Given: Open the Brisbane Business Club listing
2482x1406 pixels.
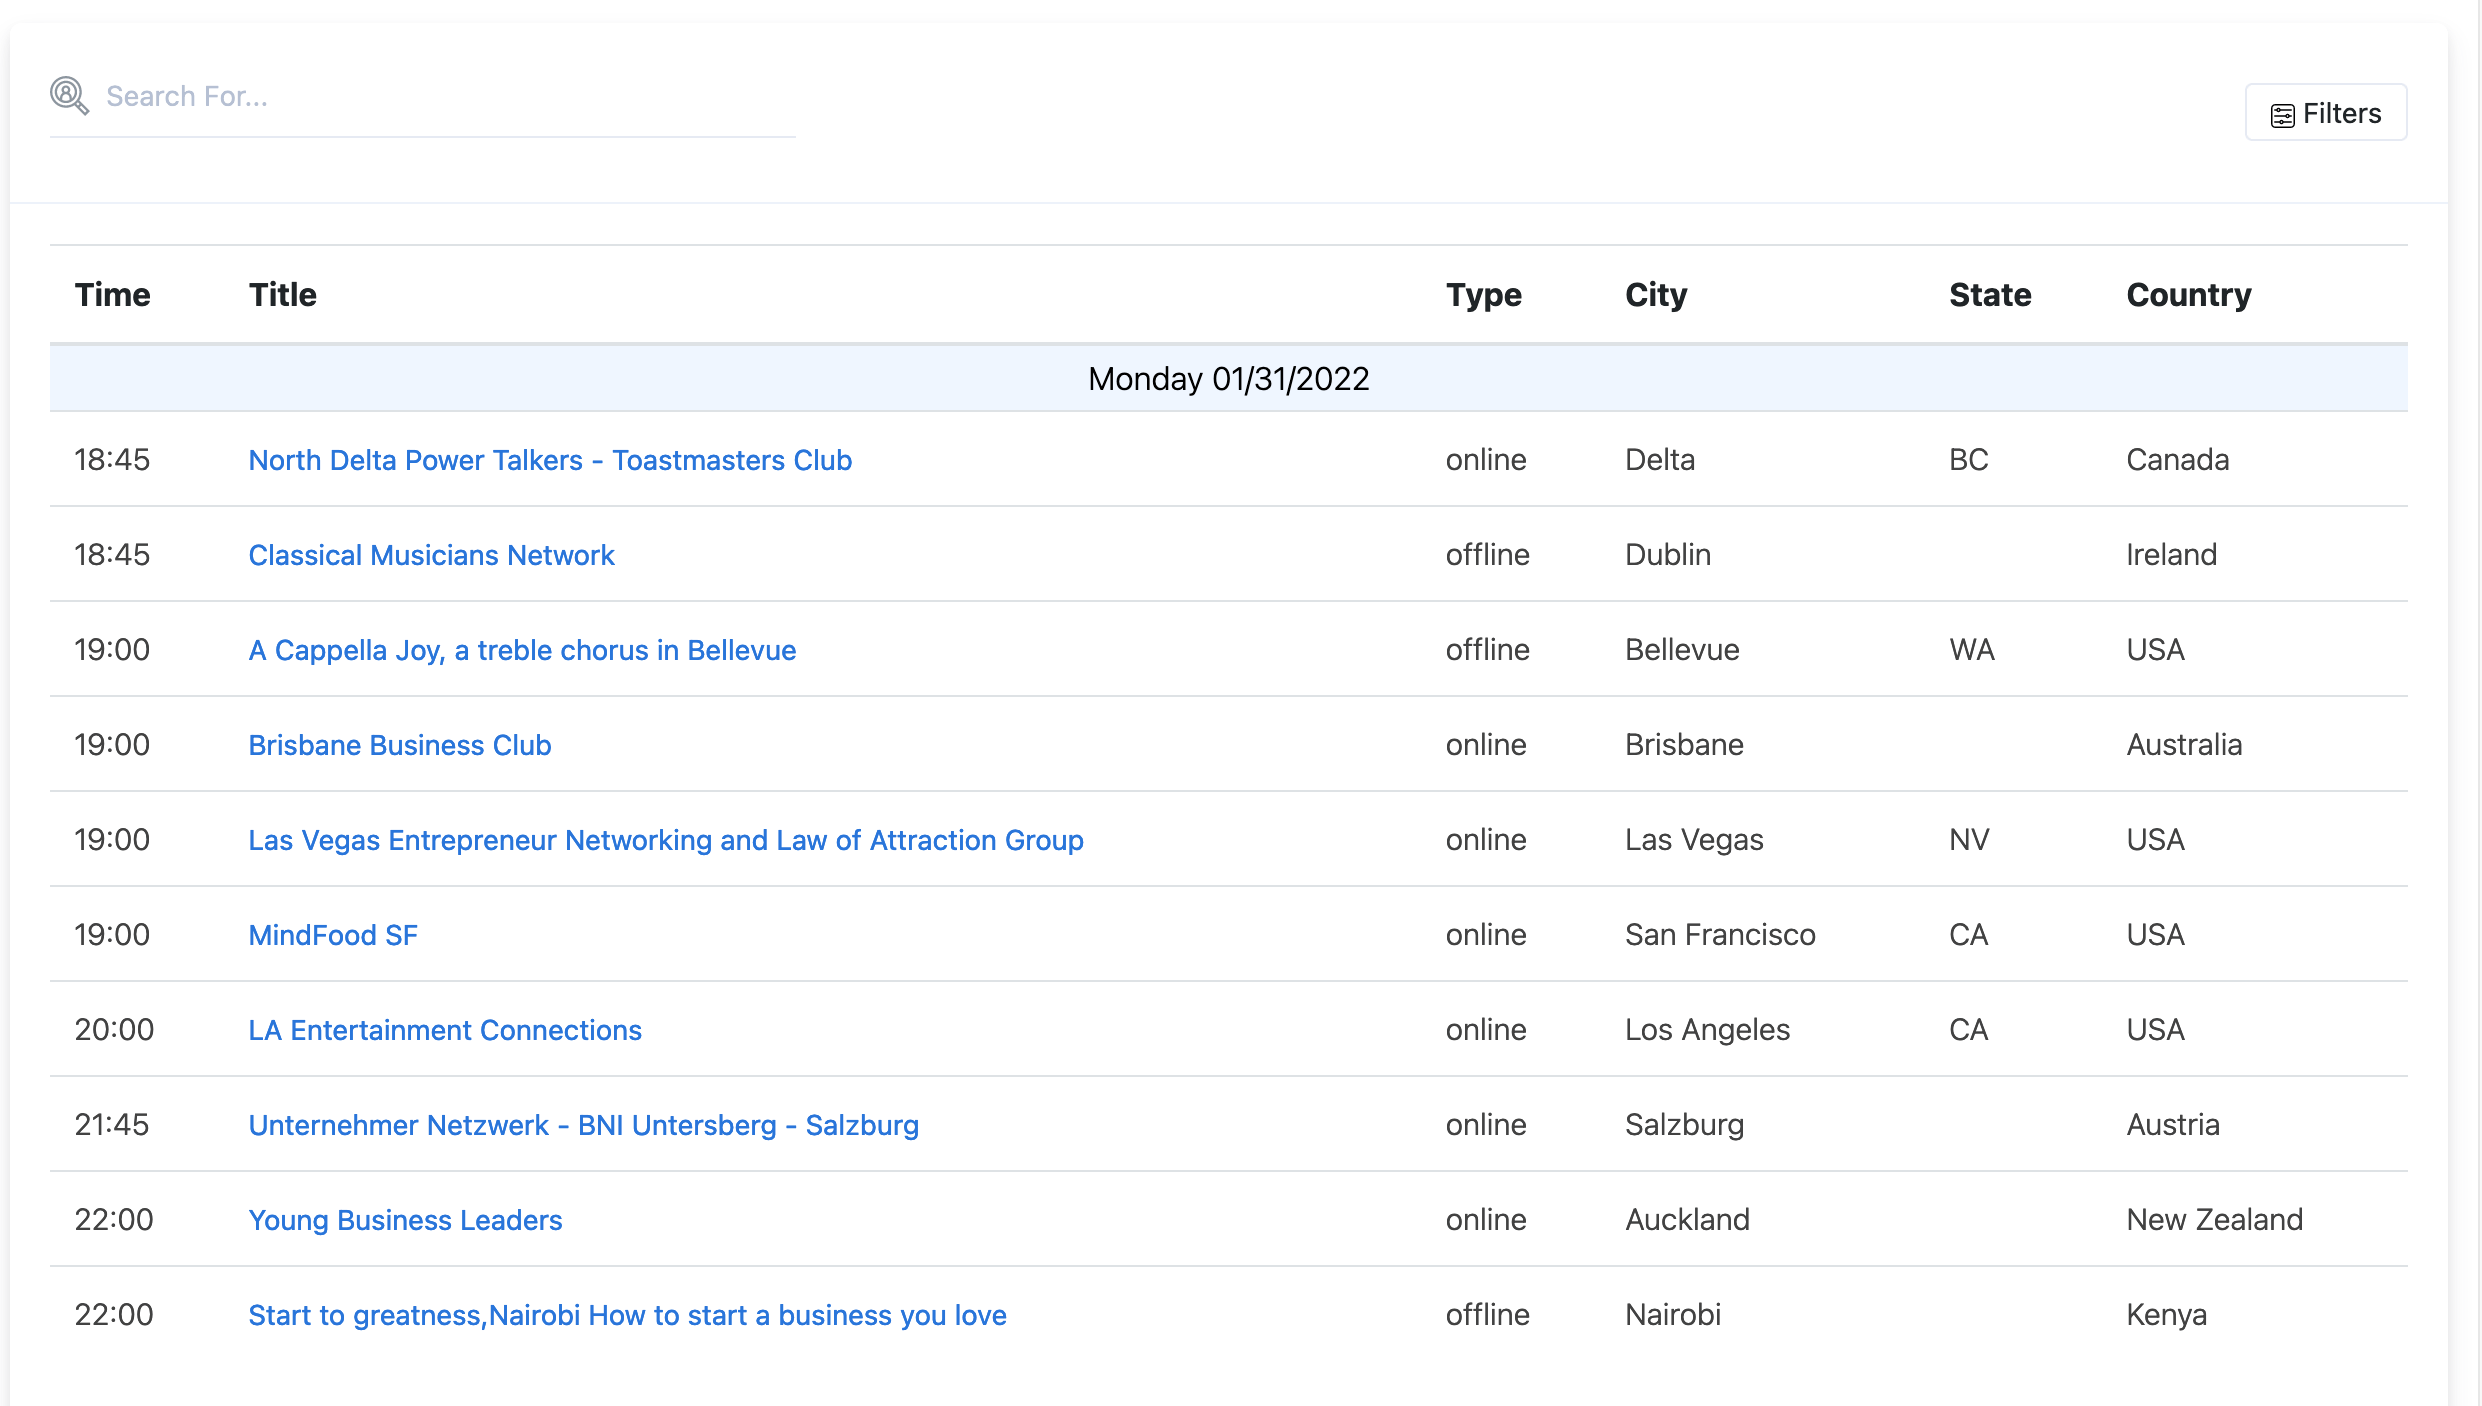Looking at the screenshot, I should click(x=399, y=744).
